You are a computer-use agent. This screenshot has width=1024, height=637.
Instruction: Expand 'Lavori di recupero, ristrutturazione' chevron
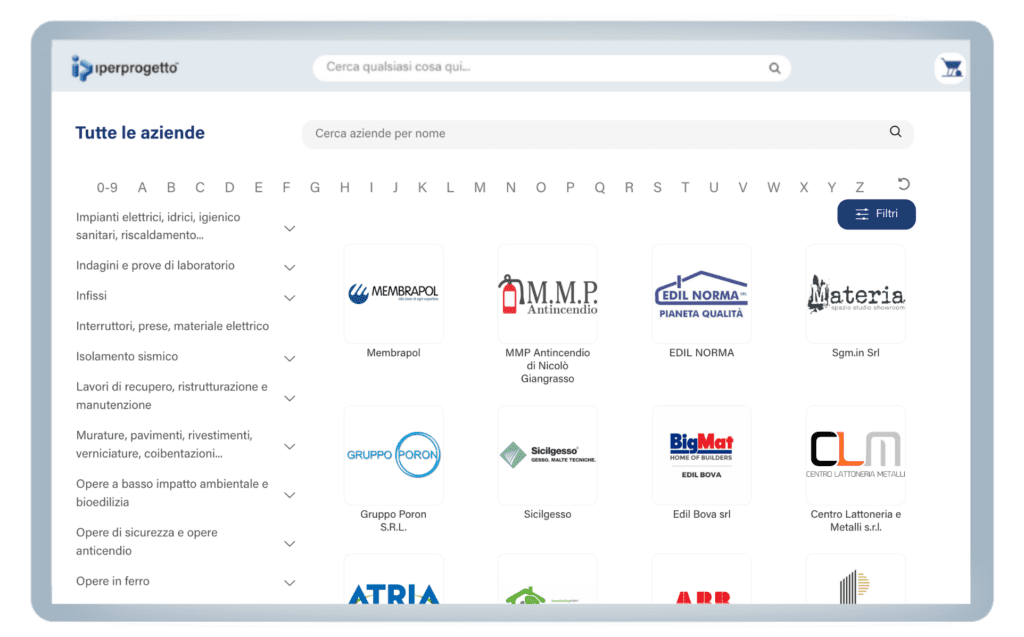289,398
